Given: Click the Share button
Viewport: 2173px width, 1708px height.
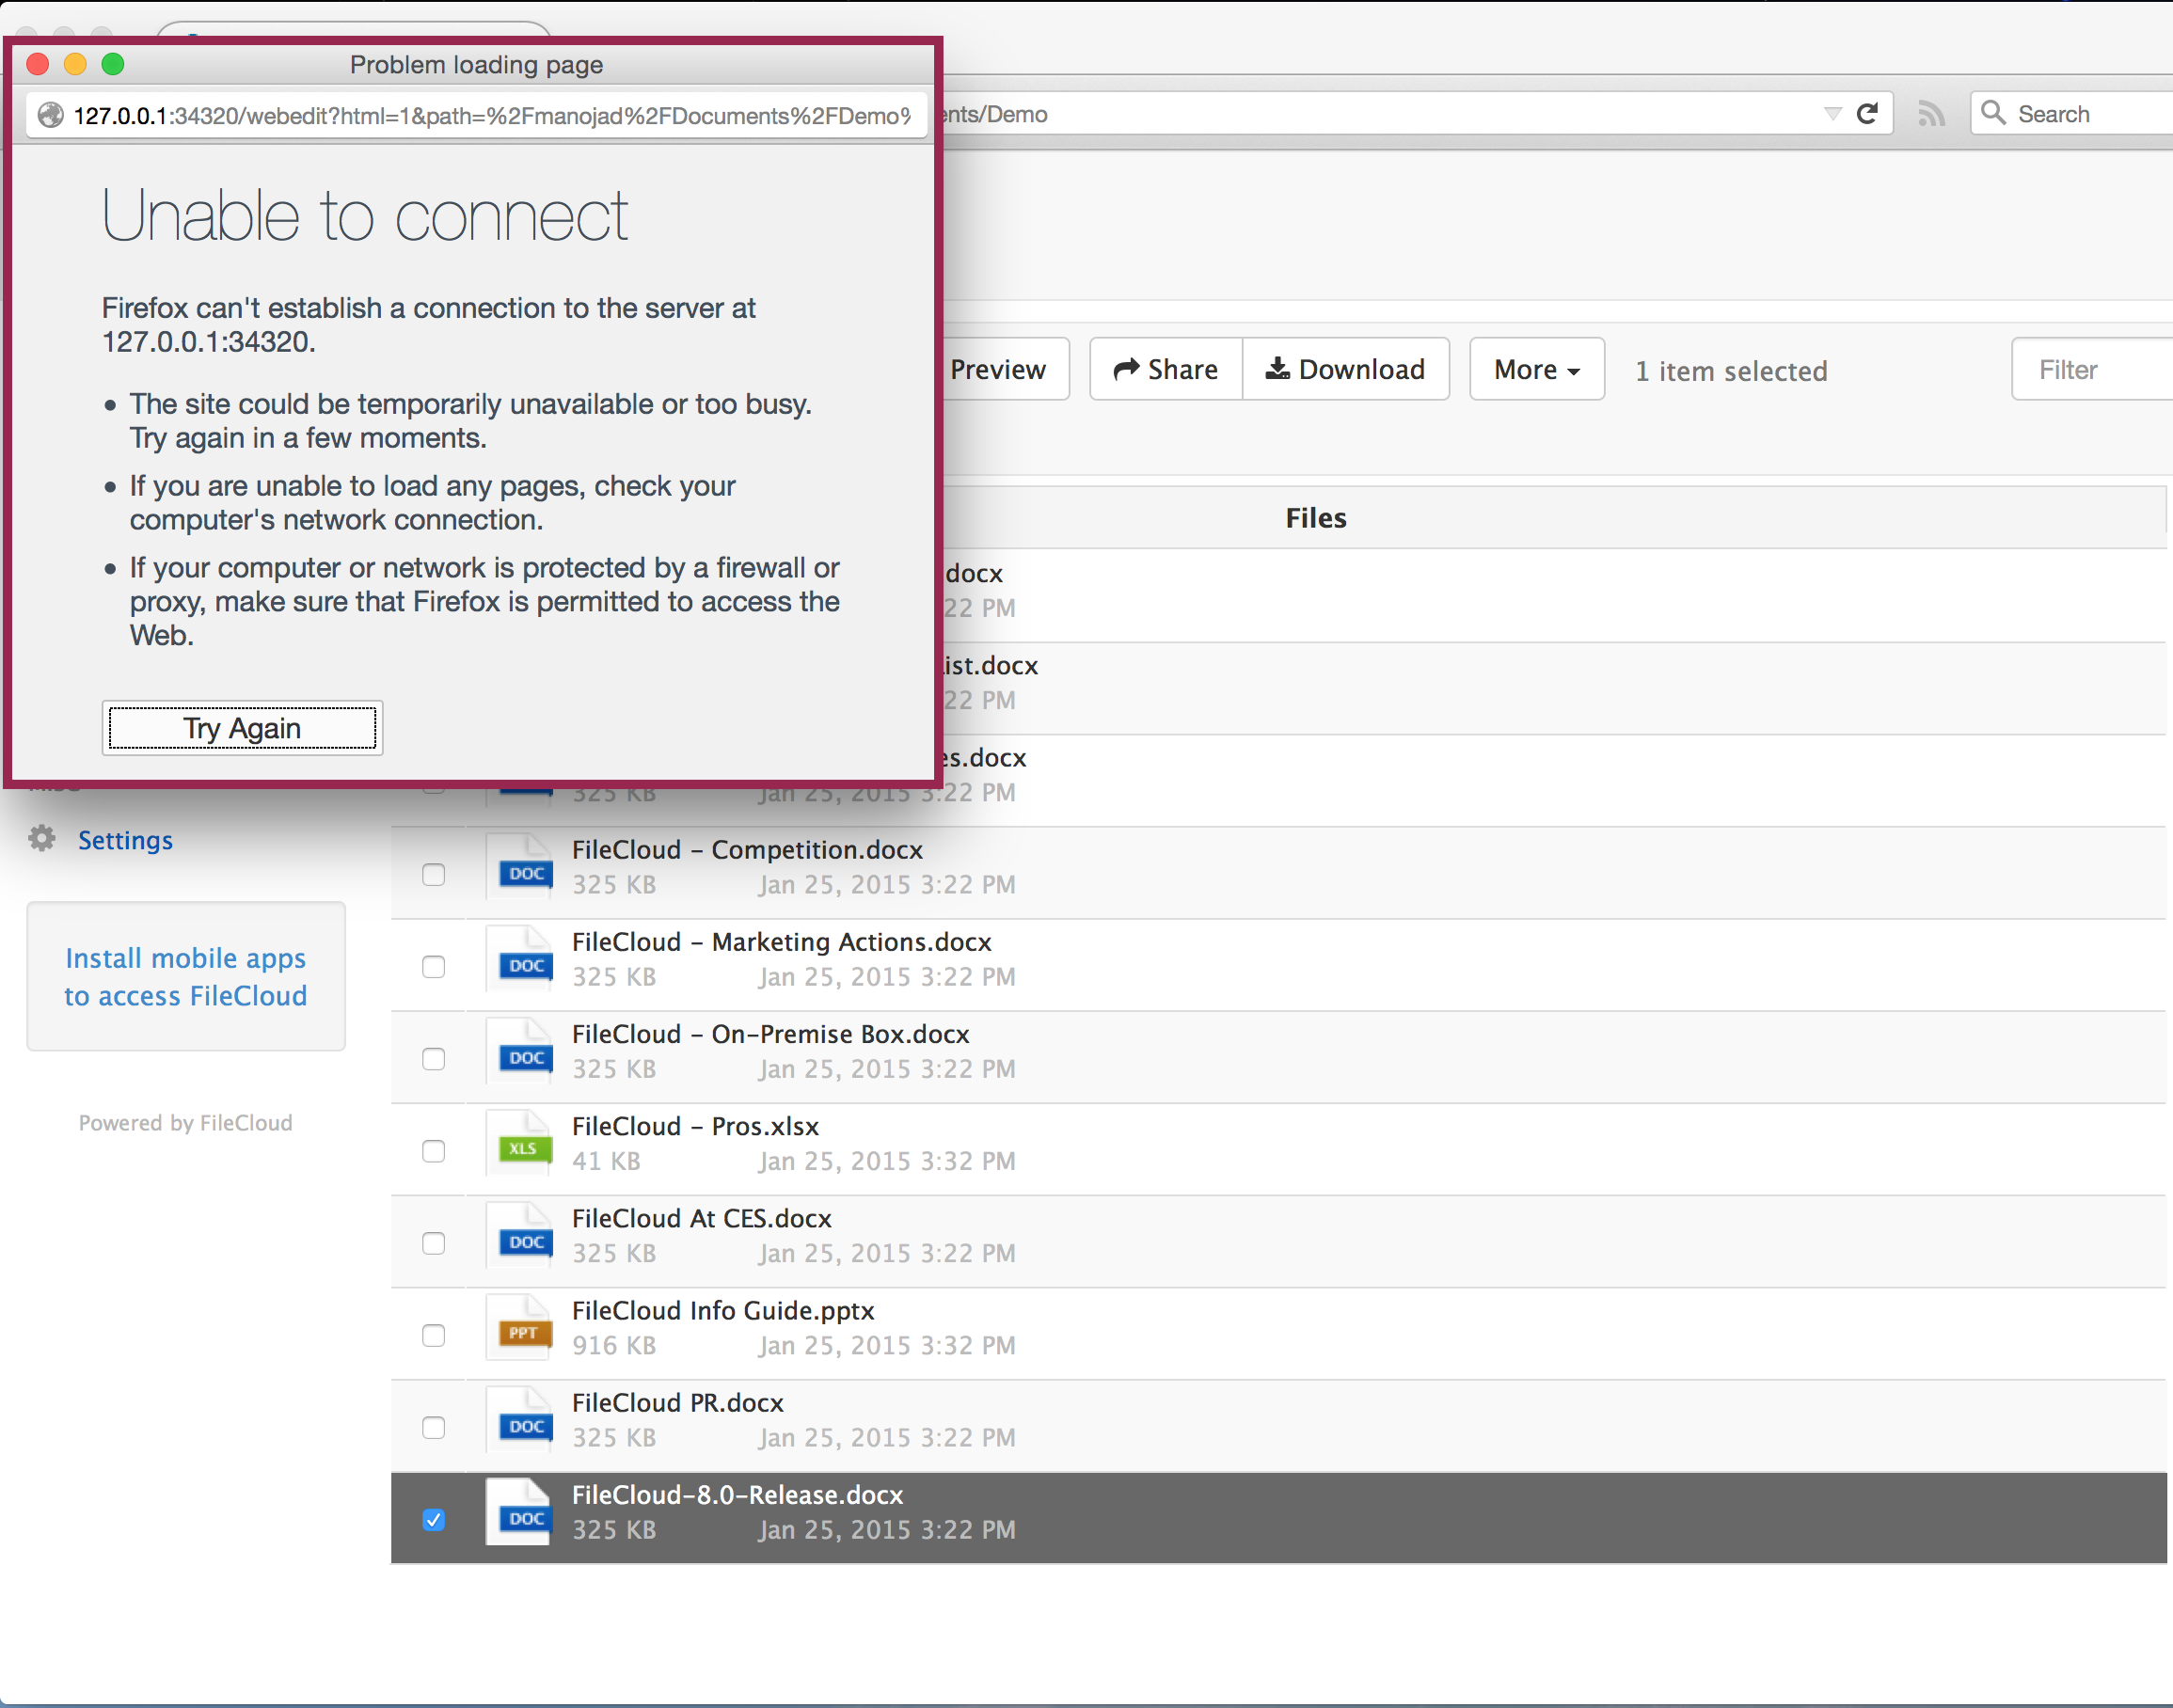Looking at the screenshot, I should (x=1166, y=370).
